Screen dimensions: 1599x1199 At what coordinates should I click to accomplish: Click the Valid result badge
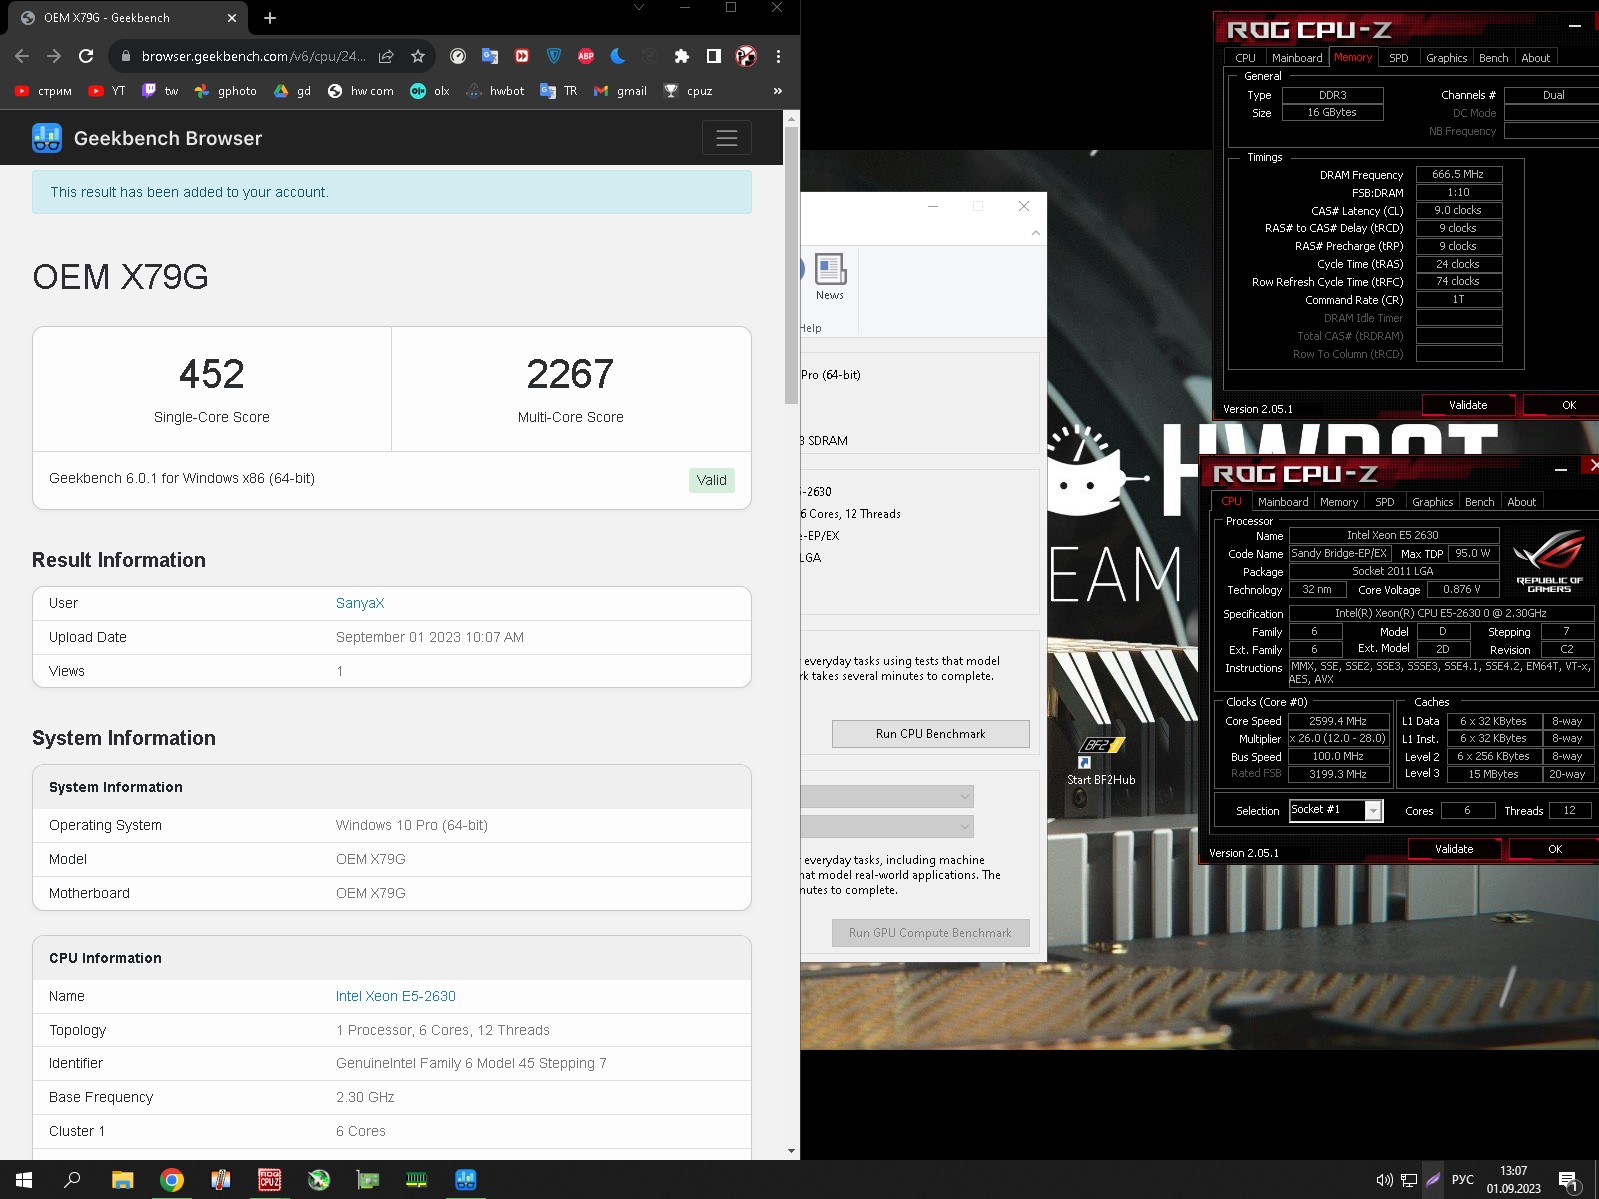click(x=712, y=480)
